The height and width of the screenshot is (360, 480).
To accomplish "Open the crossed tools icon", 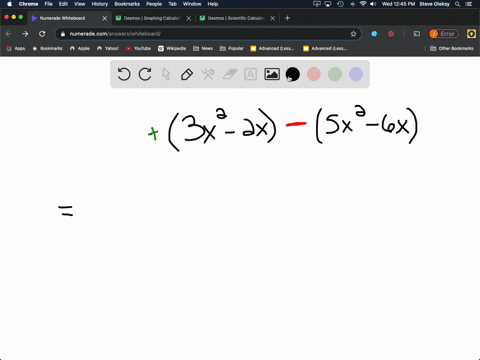I will (x=208, y=74).
